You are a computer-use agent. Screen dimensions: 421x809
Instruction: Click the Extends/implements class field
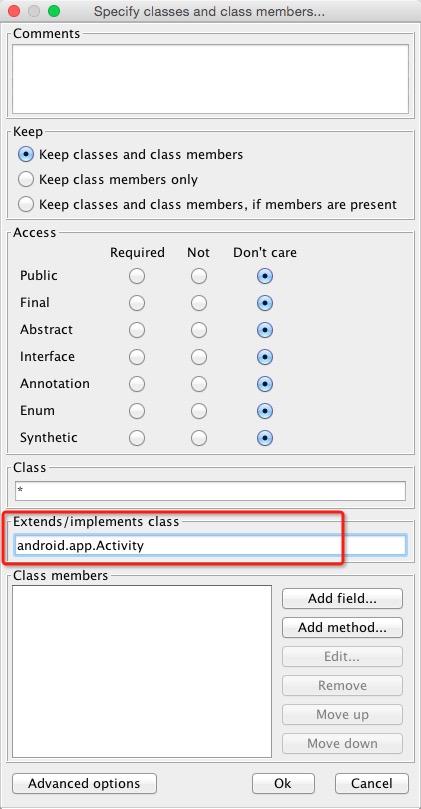(210, 545)
